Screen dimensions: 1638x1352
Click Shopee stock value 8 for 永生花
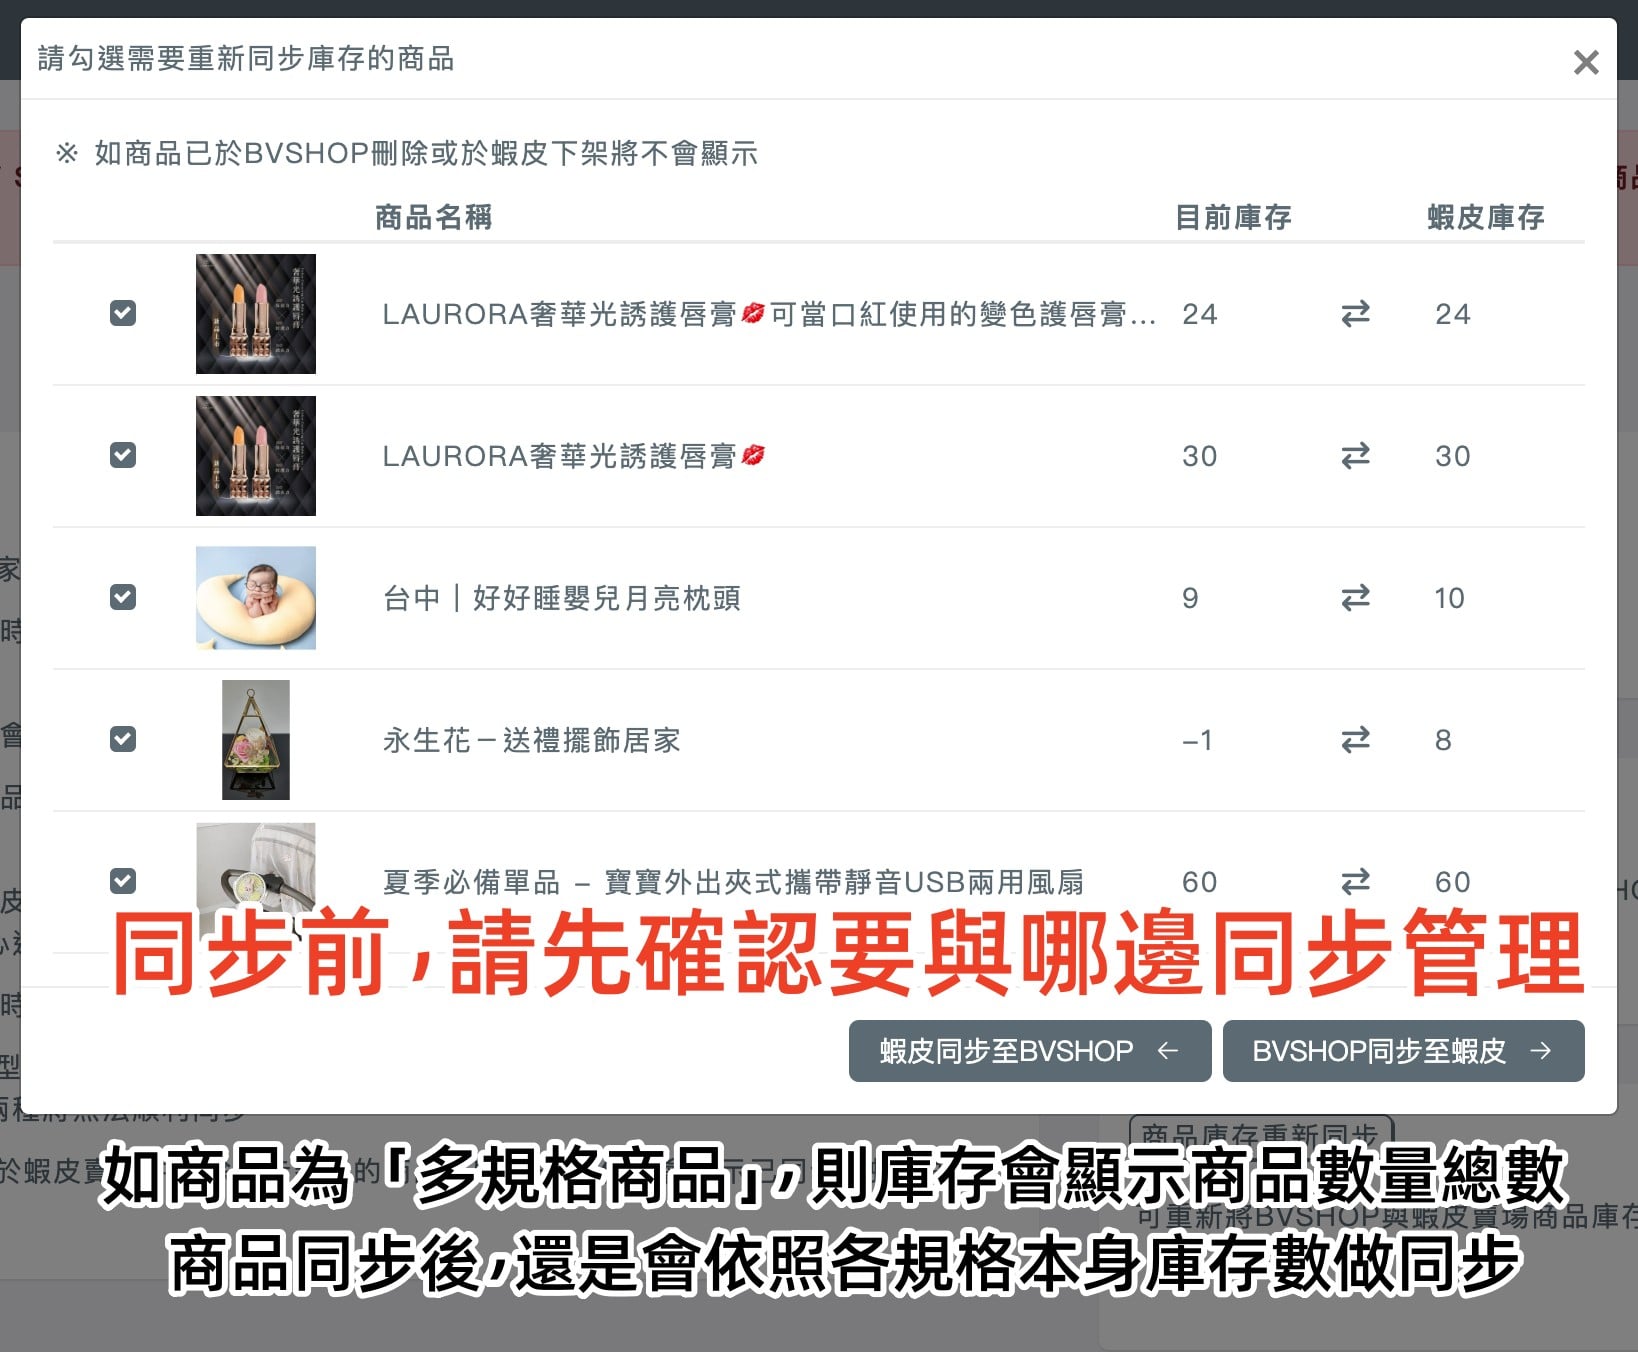pyautogui.click(x=1443, y=740)
